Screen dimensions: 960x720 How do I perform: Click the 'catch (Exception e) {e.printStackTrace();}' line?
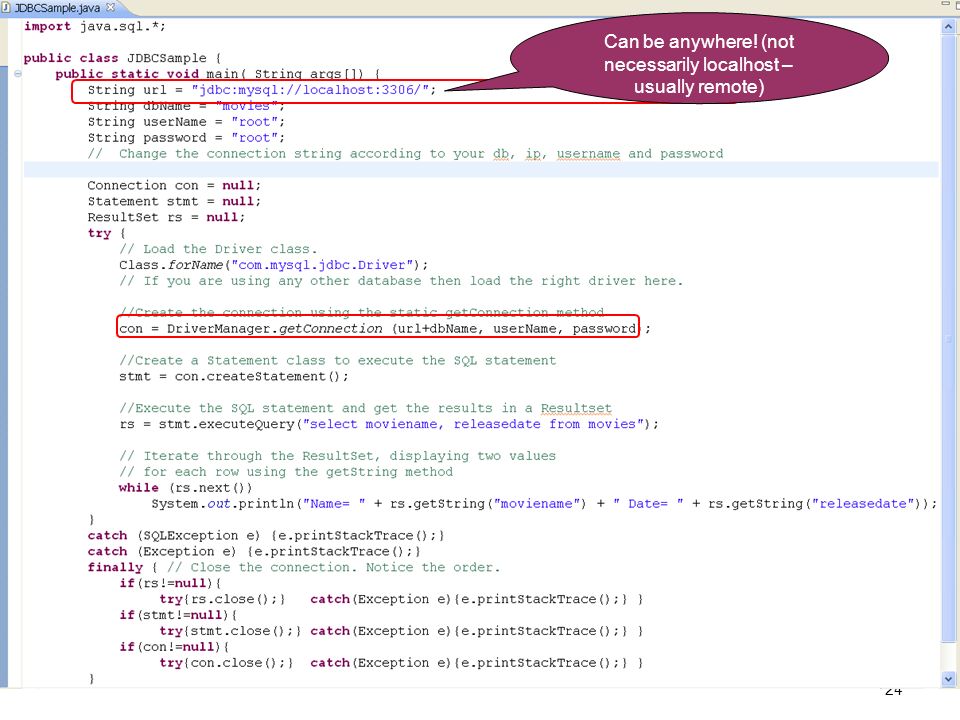[x=254, y=552]
